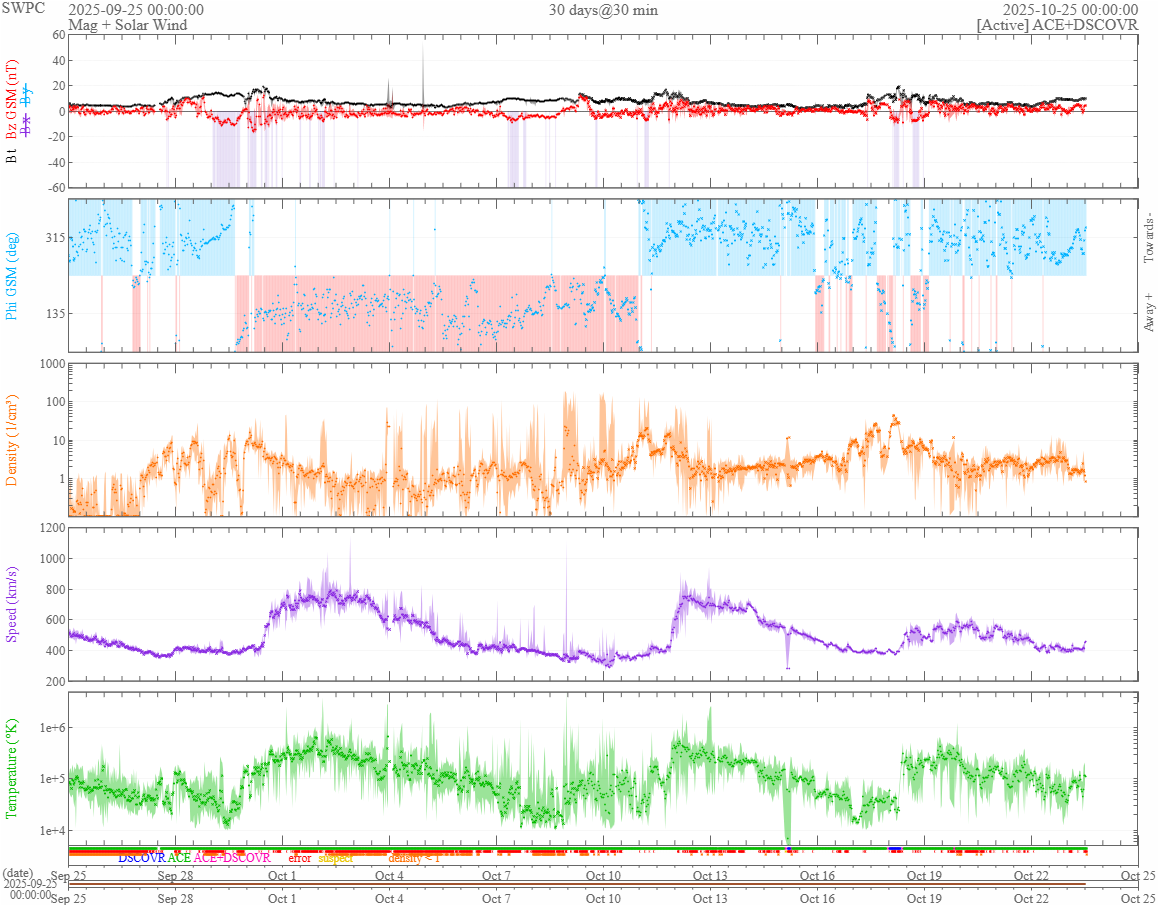Select the start timestamp 2025-09-25 00:00:00 header

tap(136, 10)
